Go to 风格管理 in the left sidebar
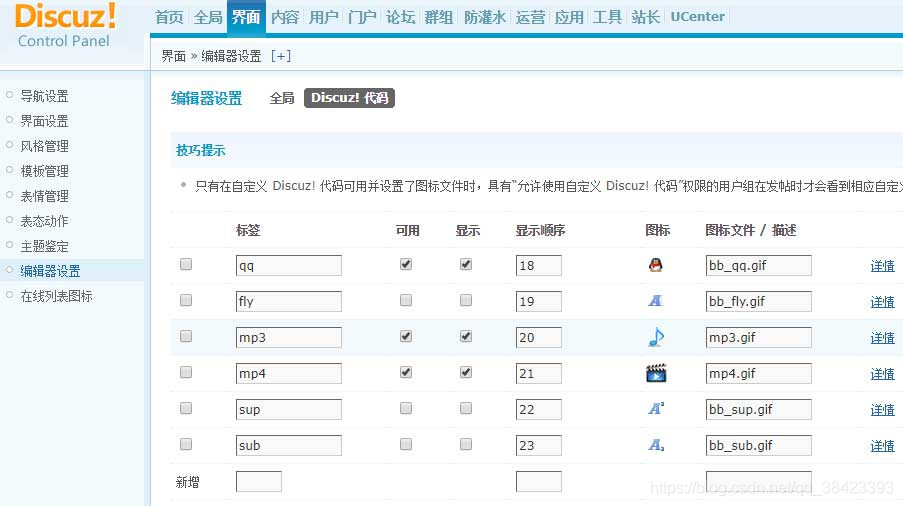 click(x=45, y=146)
